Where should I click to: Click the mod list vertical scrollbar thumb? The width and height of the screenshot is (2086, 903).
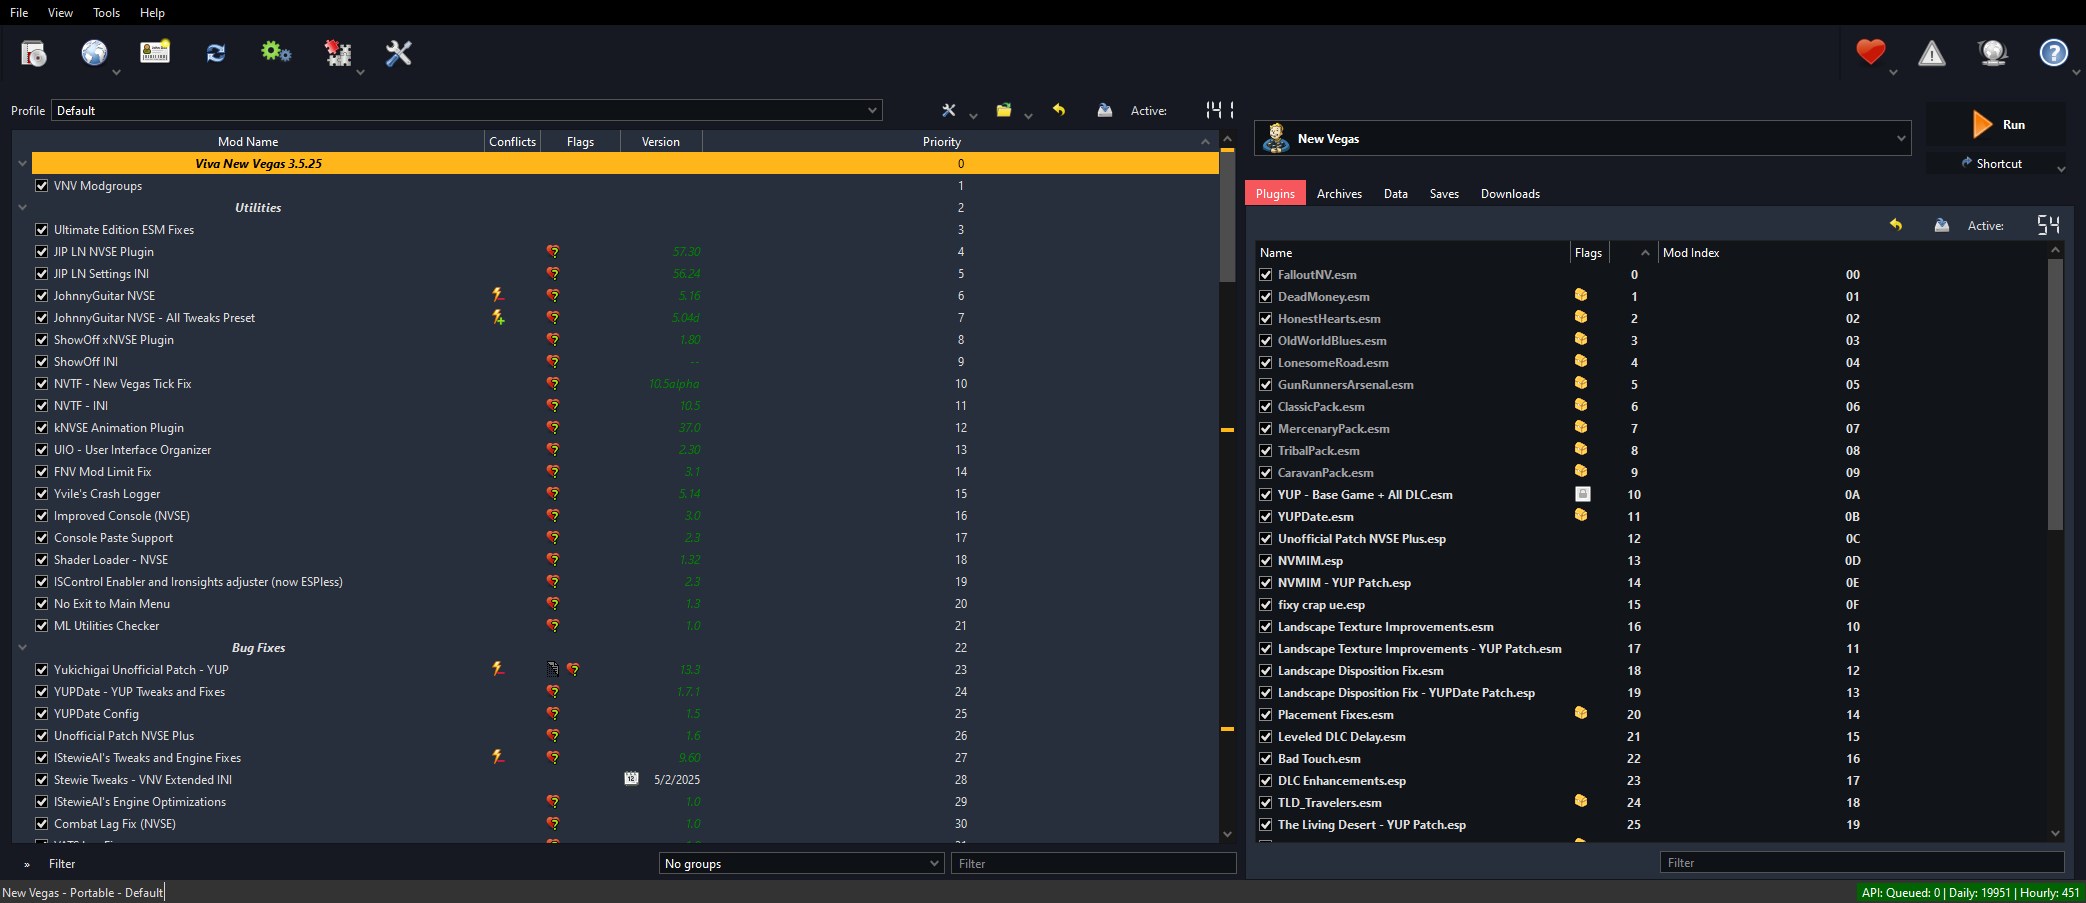tap(1227, 216)
